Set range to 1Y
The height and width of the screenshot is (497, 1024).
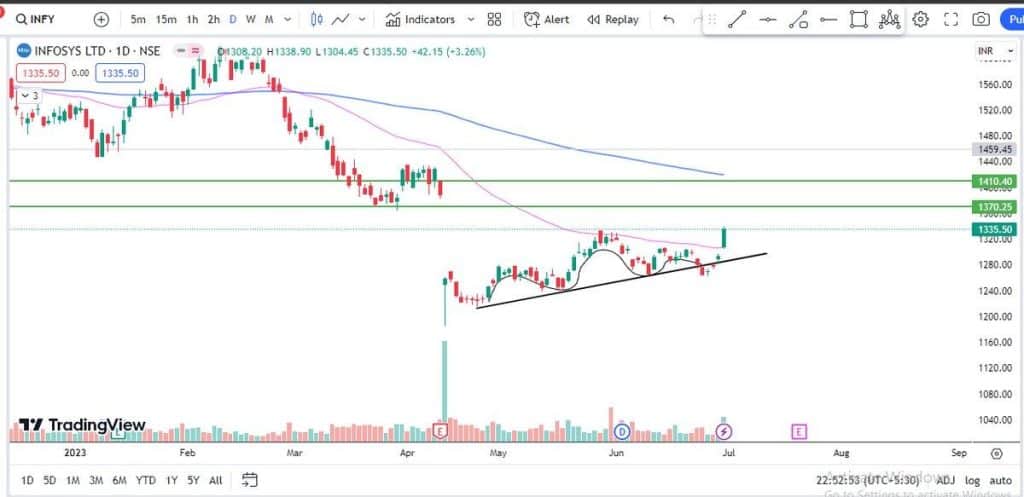pos(171,481)
